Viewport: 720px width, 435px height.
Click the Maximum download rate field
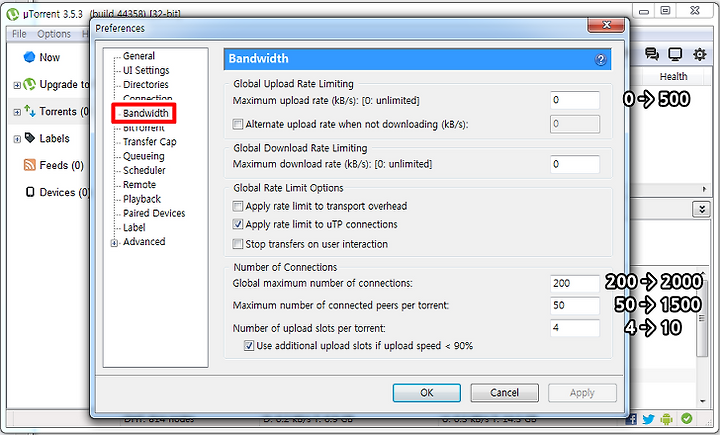click(575, 164)
